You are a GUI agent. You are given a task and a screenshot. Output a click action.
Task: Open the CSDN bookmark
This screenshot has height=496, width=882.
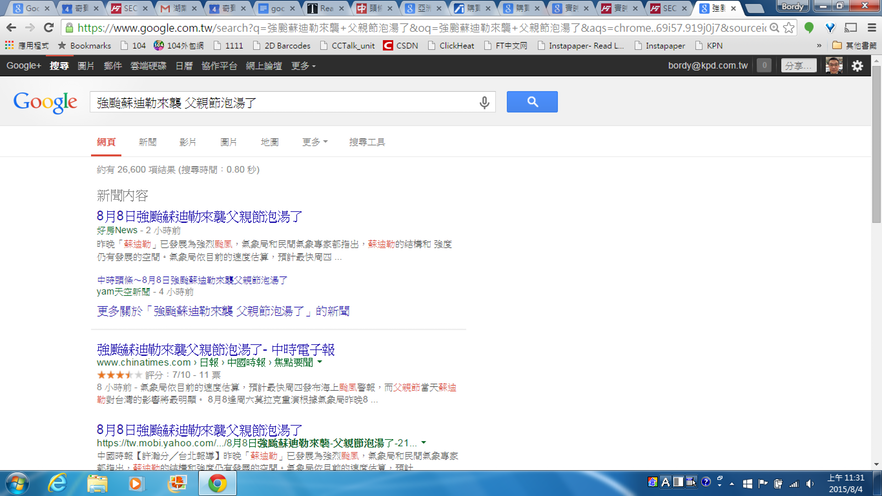coord(400,46)
